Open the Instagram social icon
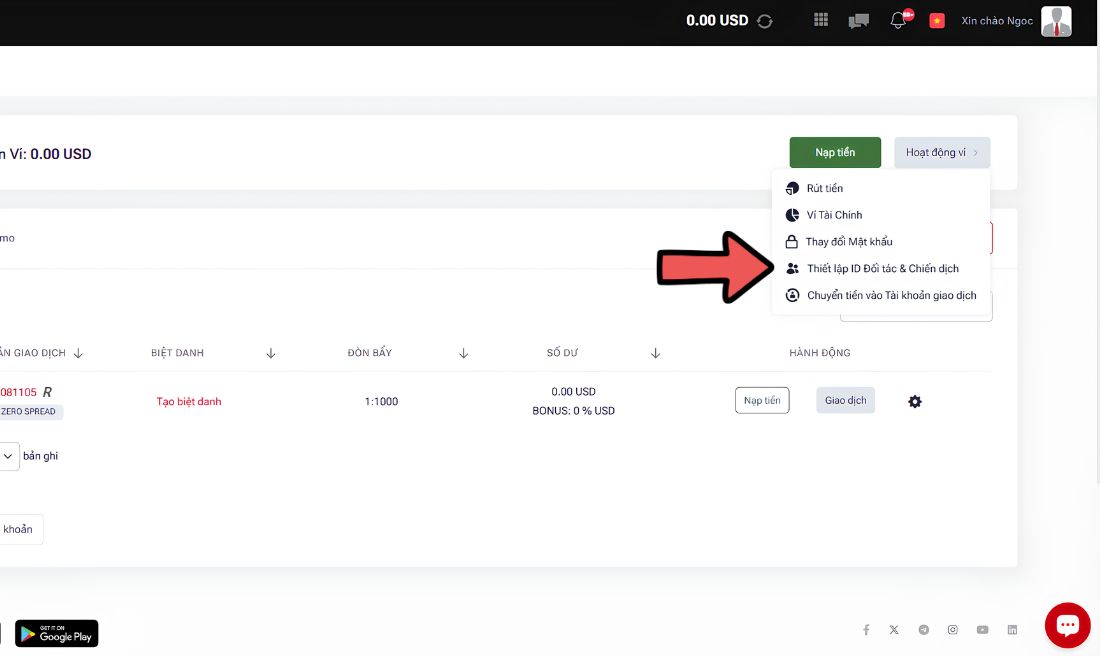This screenshot has width=1100, height=660. pos(953,630)
